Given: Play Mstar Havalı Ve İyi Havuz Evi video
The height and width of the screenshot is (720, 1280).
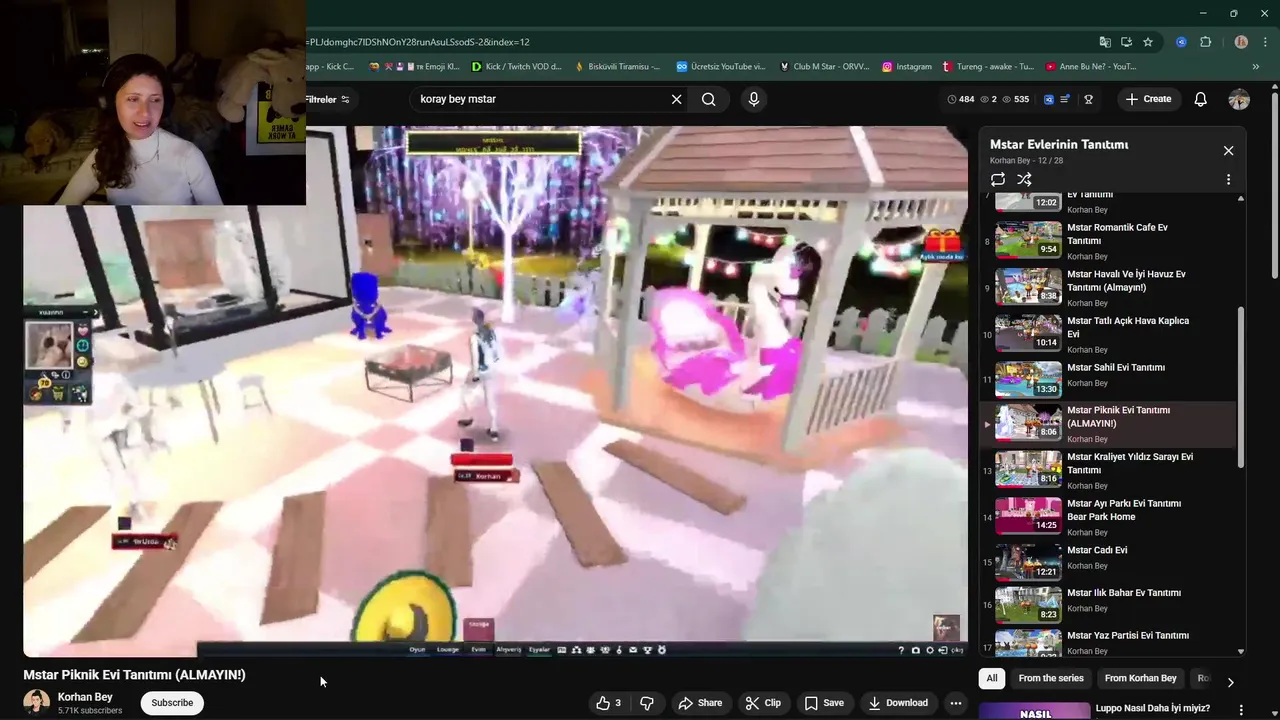Looking at the screenshot, I should point(1108,288).
